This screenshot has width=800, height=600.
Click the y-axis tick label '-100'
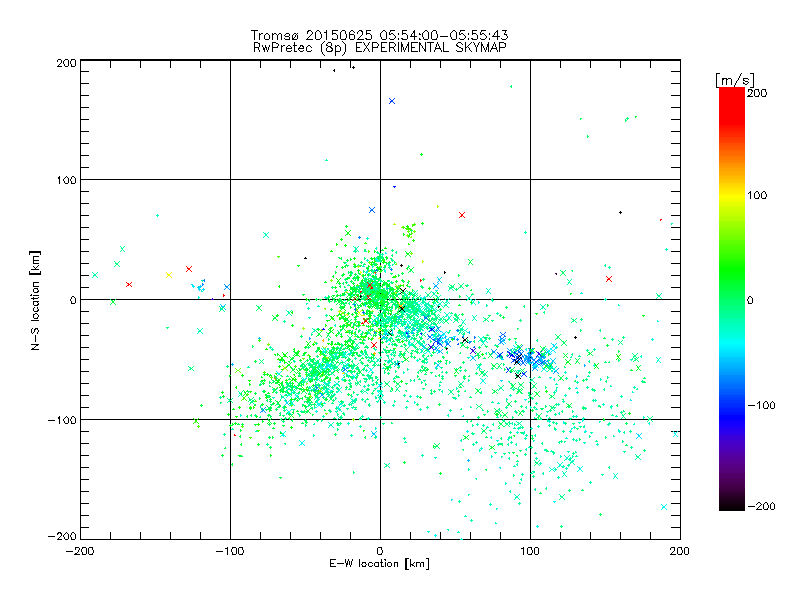coord(62,420)
